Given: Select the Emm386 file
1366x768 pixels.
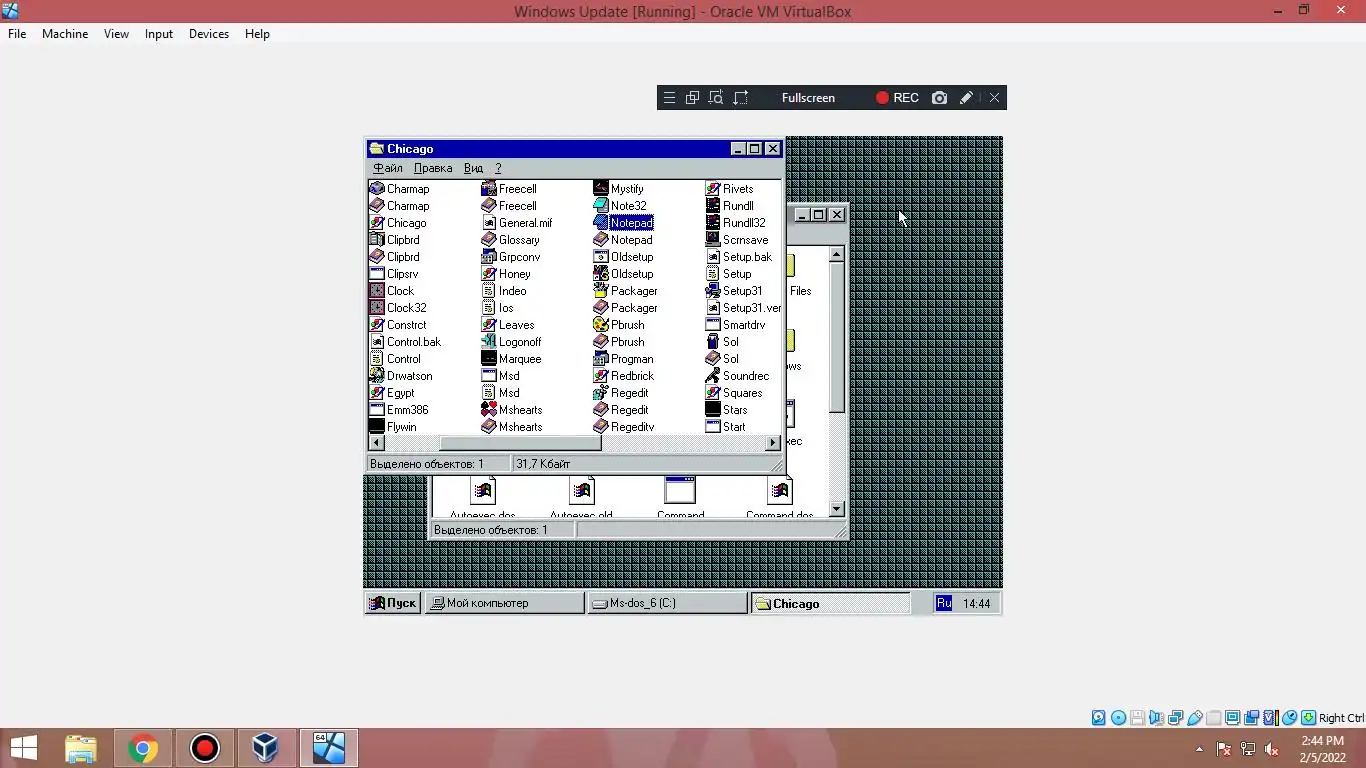Looking at the screenshot, I should click(x=398, y=410).
